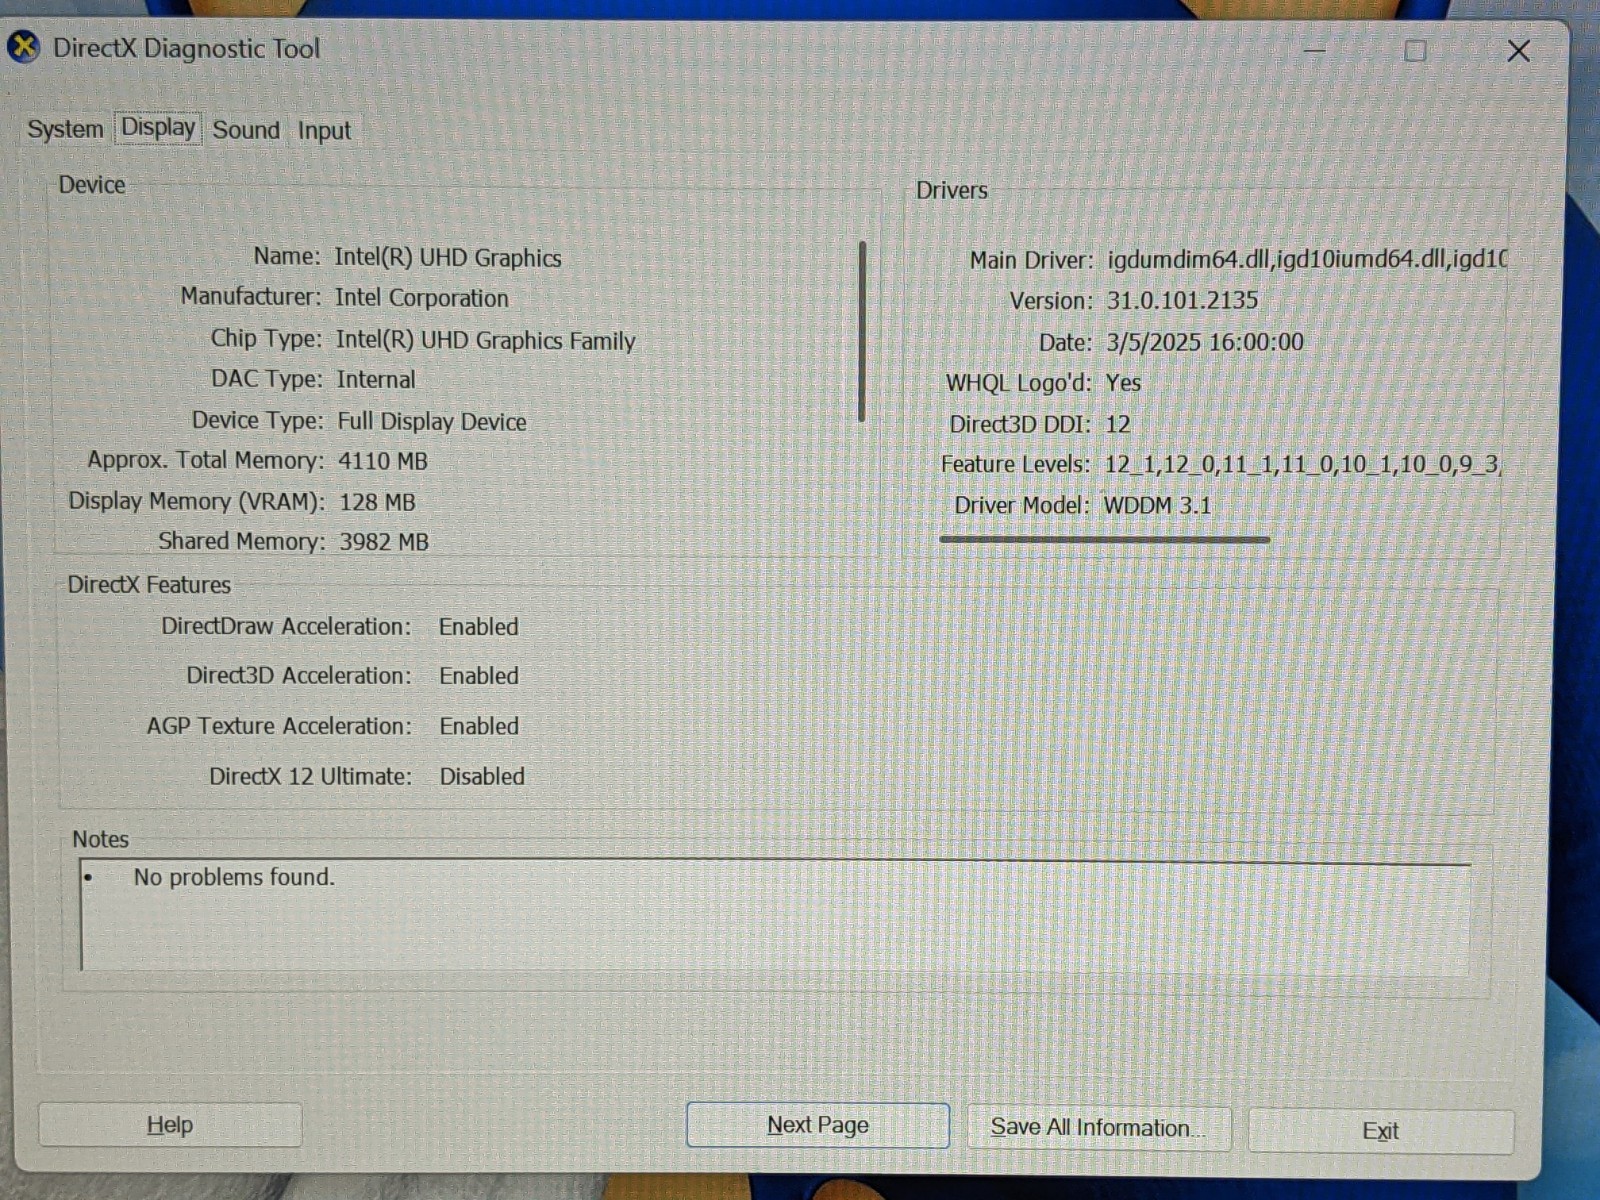The width and height of the screenshot is (1600, 1200).
Task: Click the 'Approx. Total Memory:' label
Action: point(205,460)
